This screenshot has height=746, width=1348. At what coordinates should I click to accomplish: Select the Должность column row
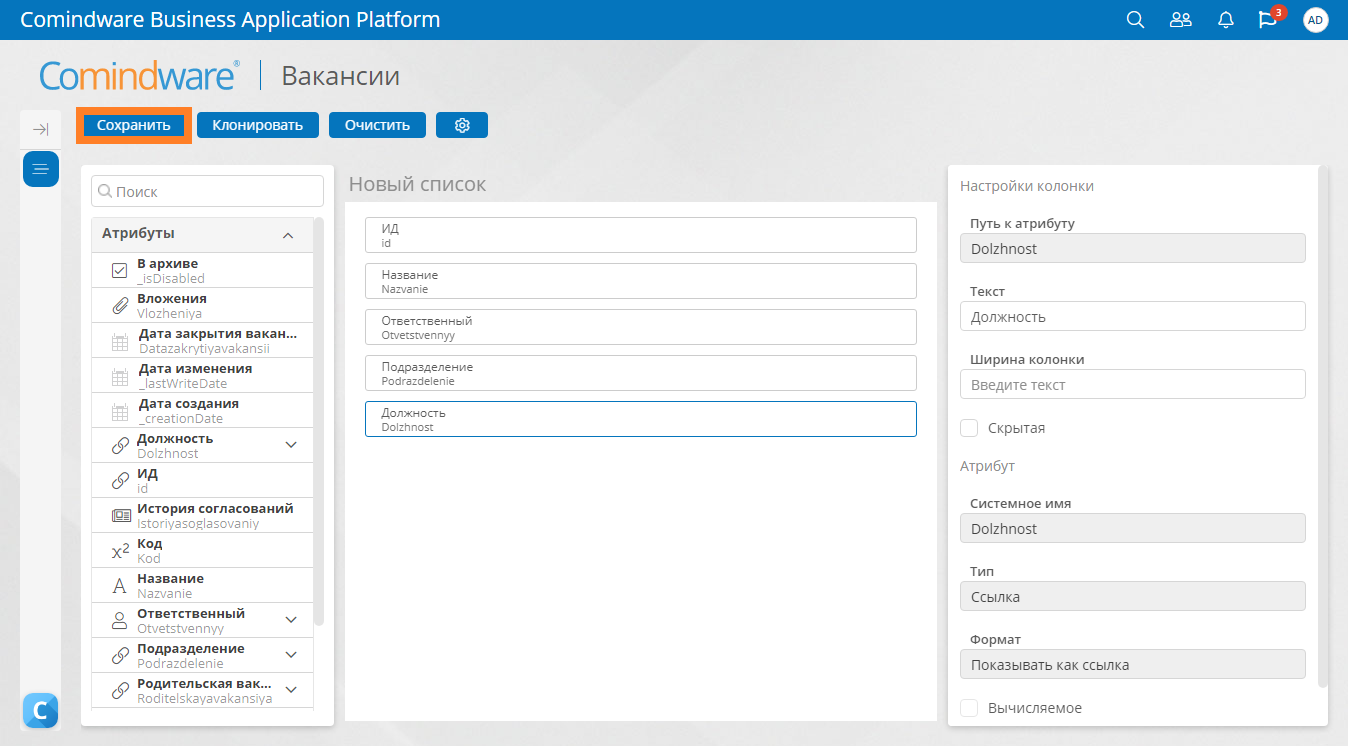641,419
